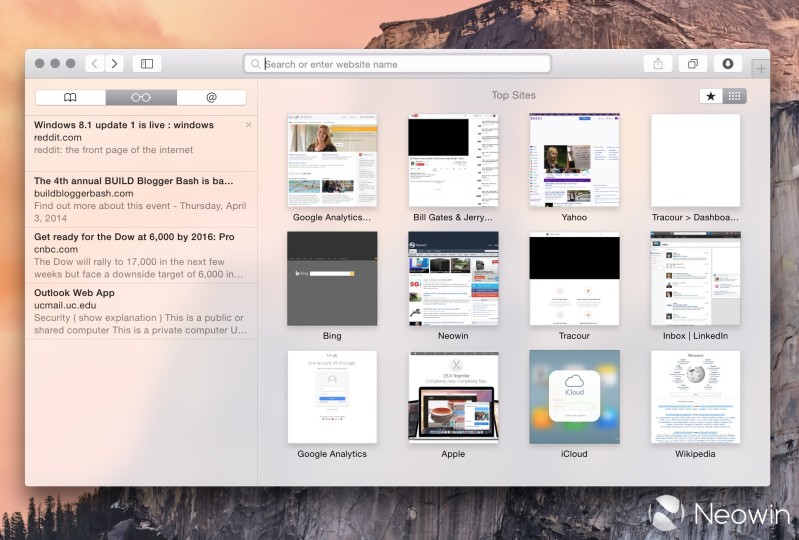
Task: Open the Share sheet icon
Action: pos(657,64)
